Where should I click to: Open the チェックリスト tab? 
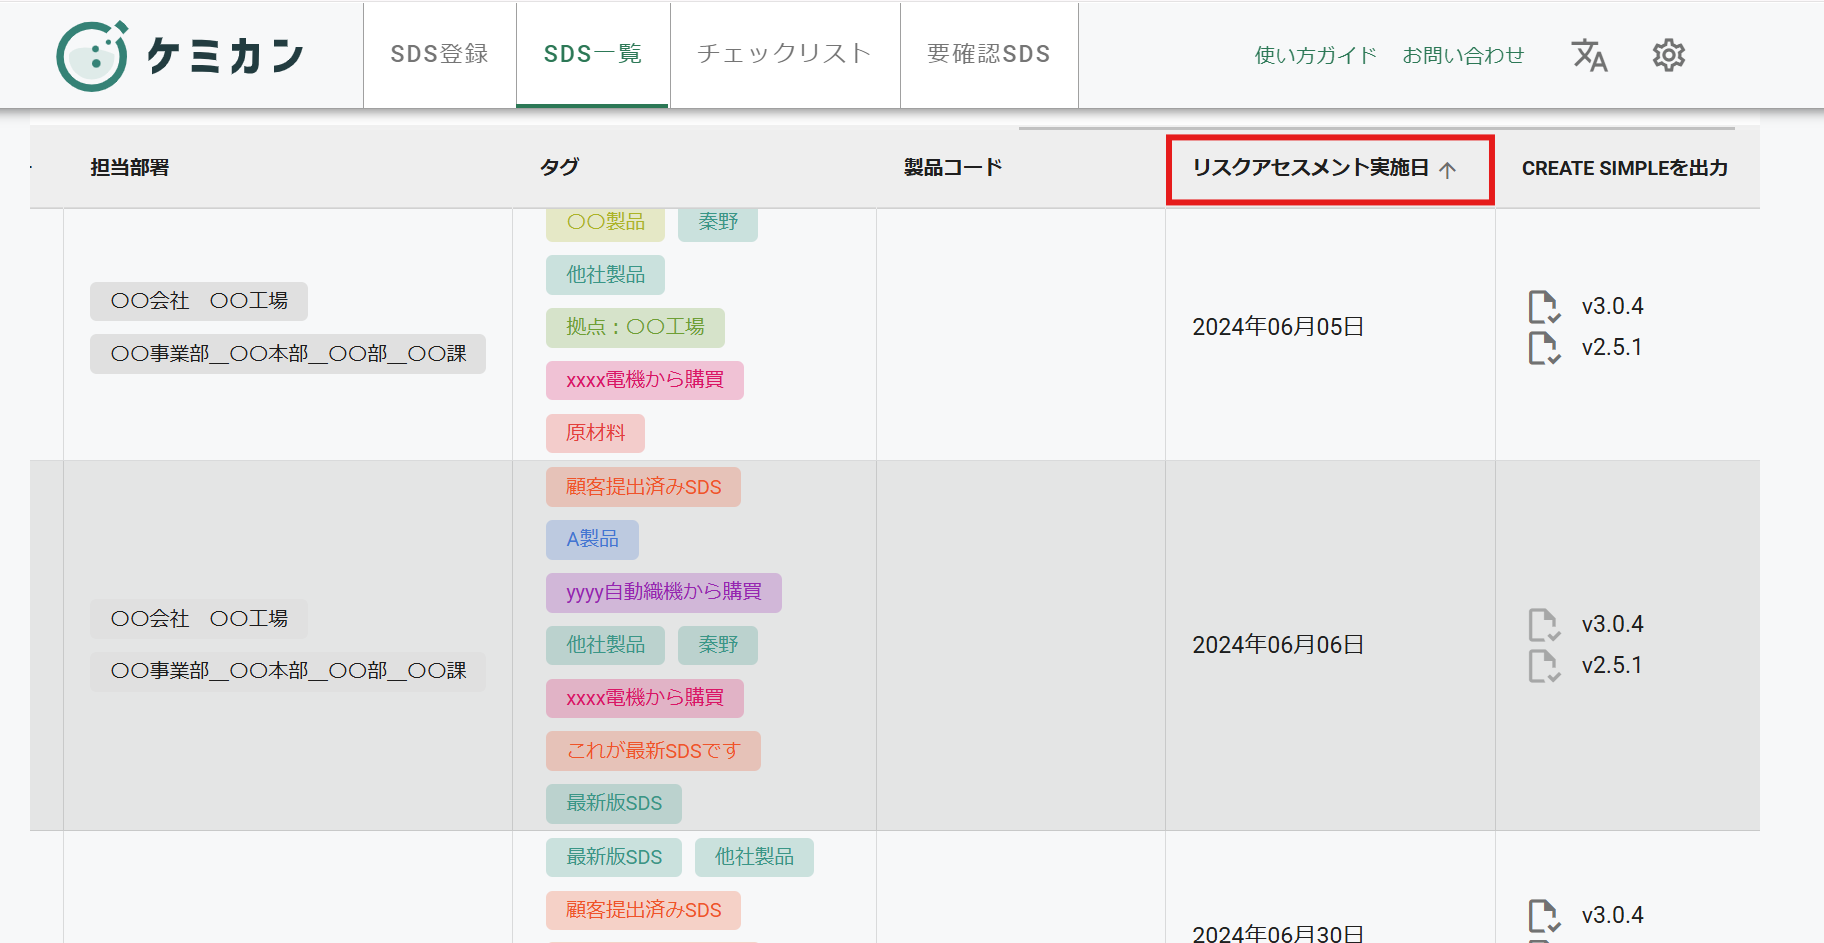click(785, 54)
